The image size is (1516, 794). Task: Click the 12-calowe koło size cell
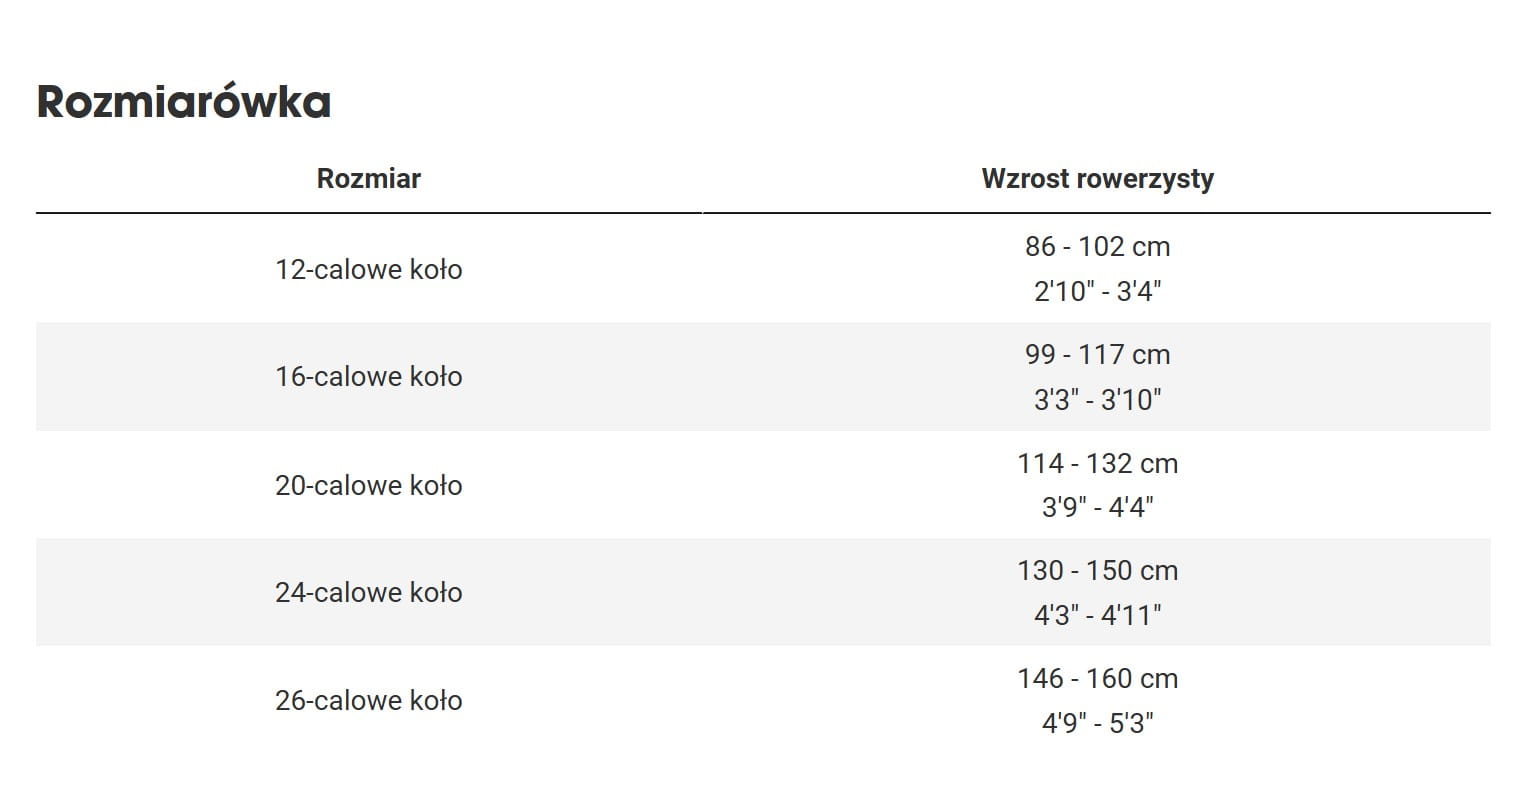tap(368, 269)
